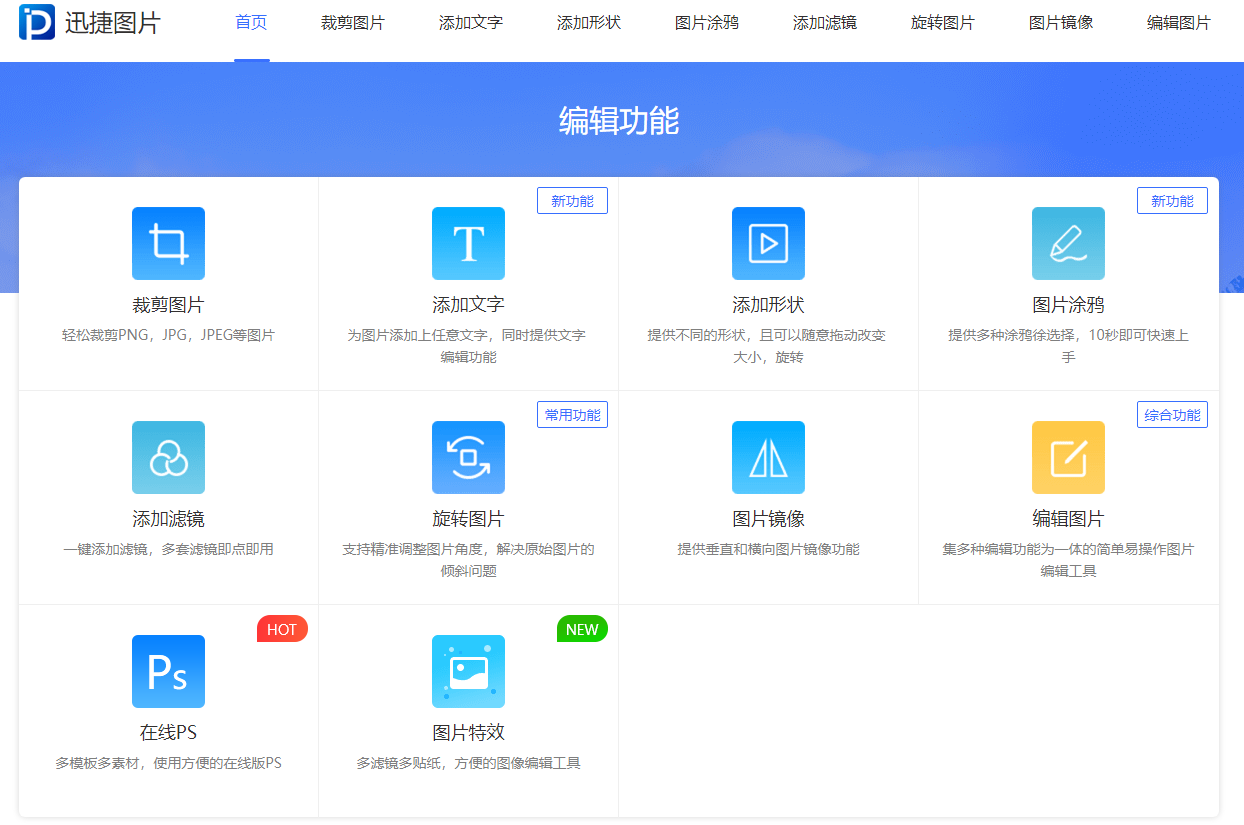Open 图片涂鸦 in the top navigation
This screenshot has height=825, width=1244.
[x=707, y=22]
